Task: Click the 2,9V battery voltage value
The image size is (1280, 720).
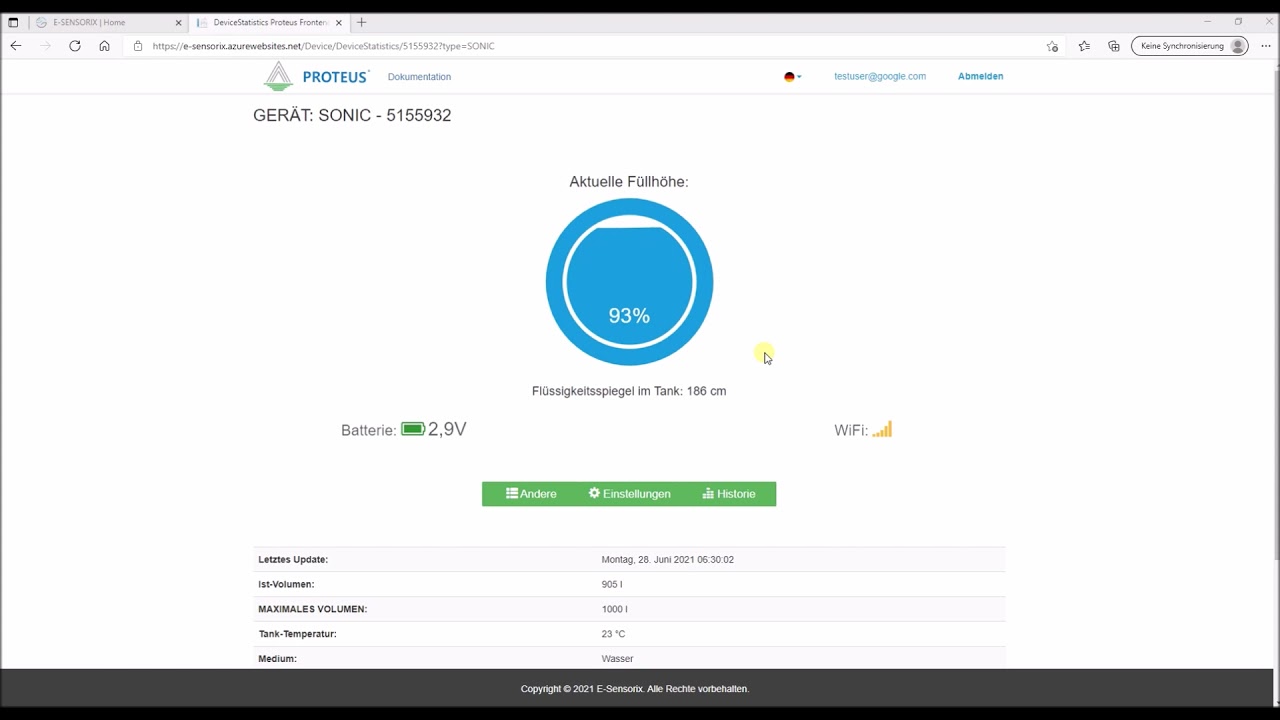Action: 447,429
